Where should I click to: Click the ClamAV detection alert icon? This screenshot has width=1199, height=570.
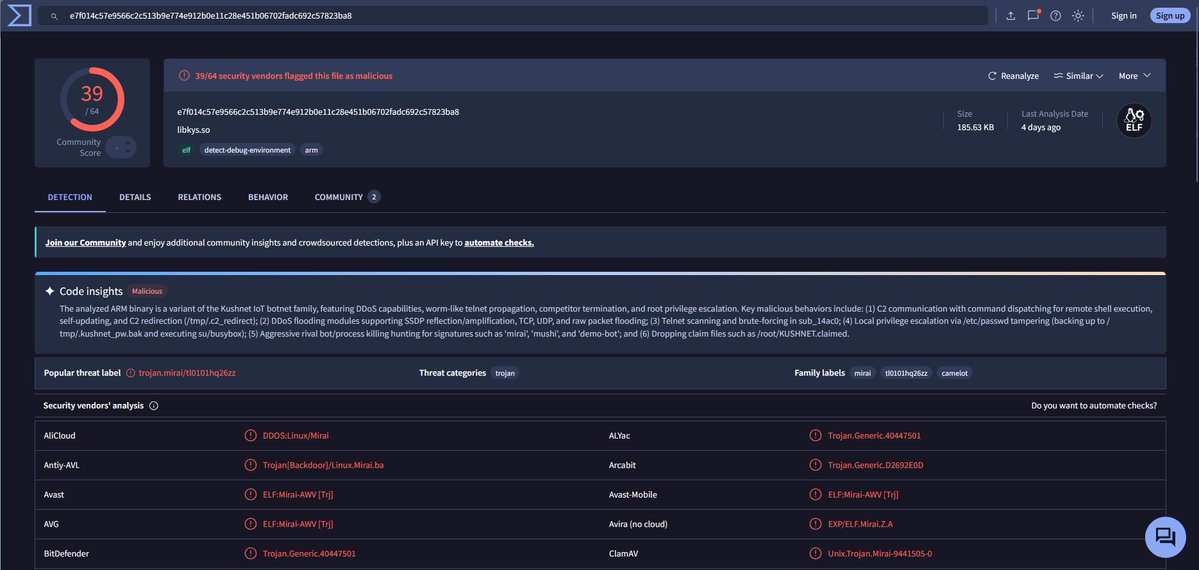click(815, 553)
